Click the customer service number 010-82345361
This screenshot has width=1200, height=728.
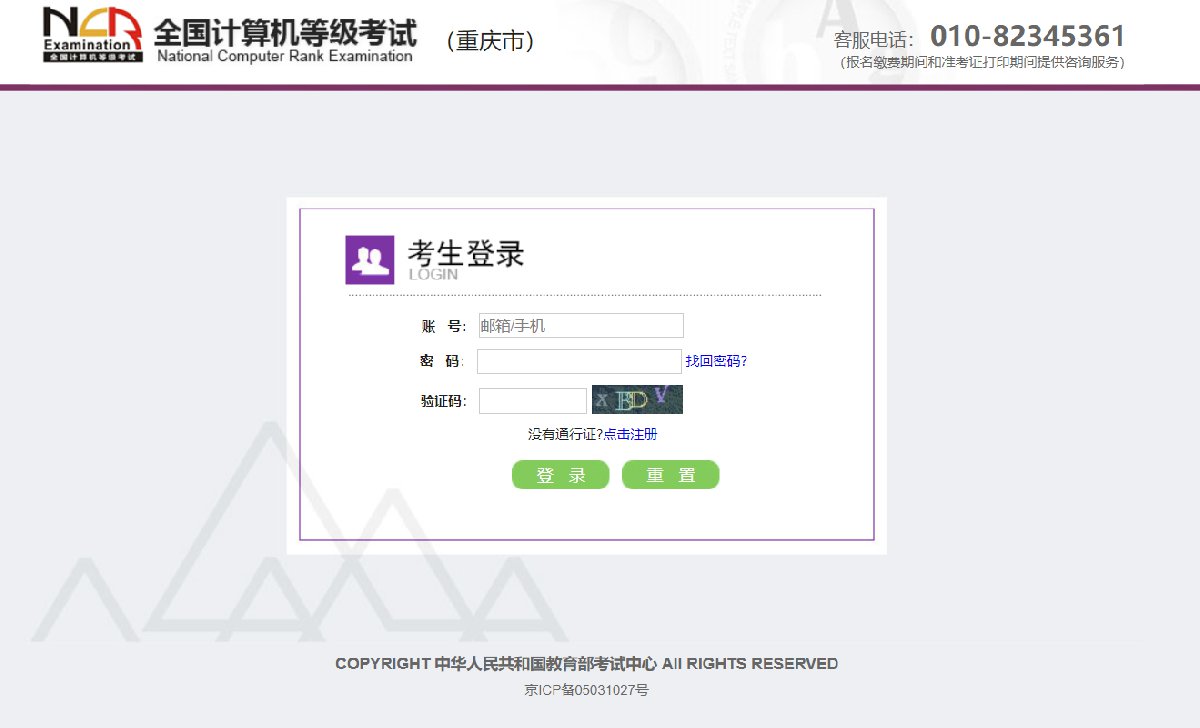pos(1027,37)
